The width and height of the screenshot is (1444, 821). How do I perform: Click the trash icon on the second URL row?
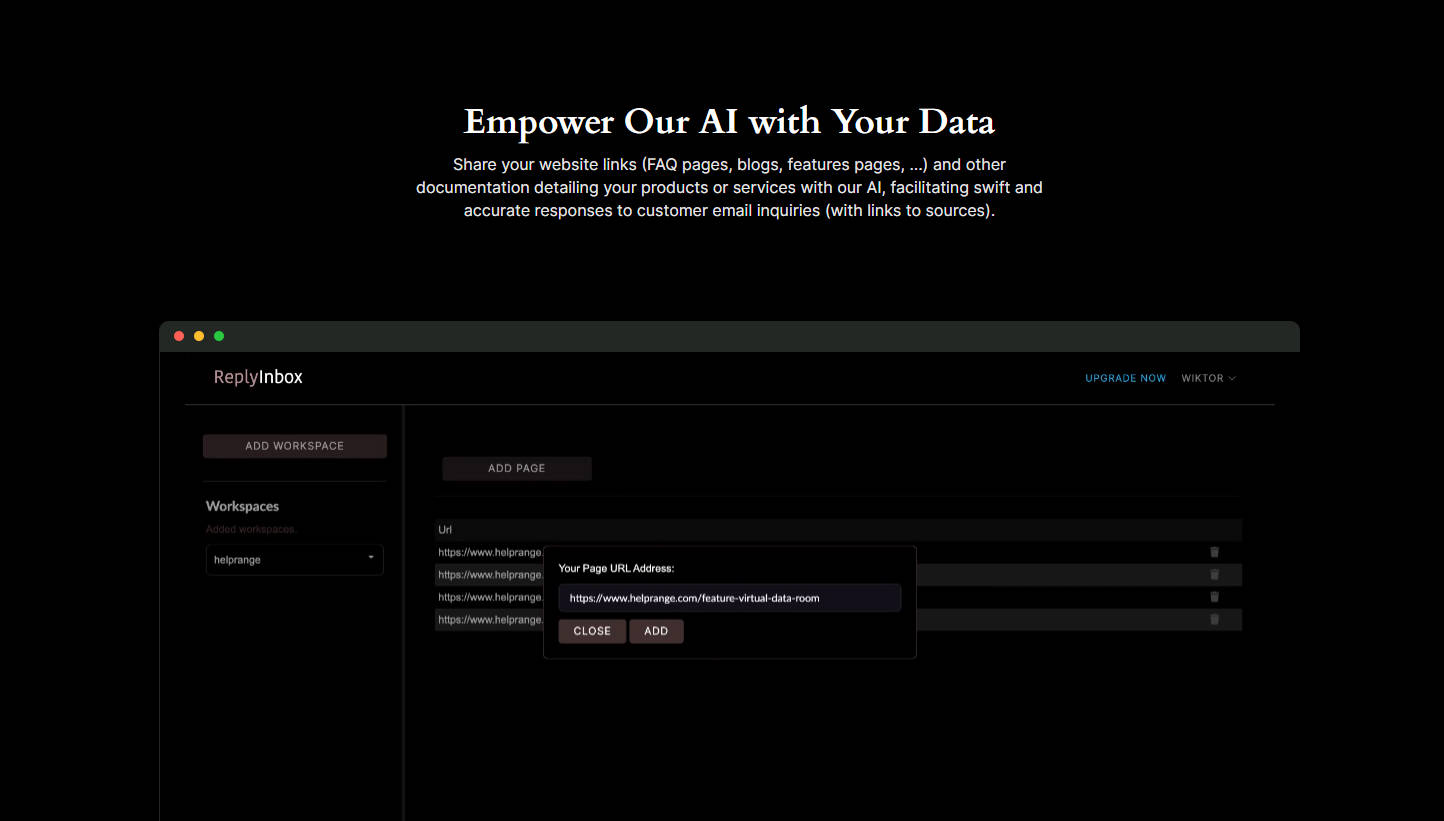tap(1214, 574)
